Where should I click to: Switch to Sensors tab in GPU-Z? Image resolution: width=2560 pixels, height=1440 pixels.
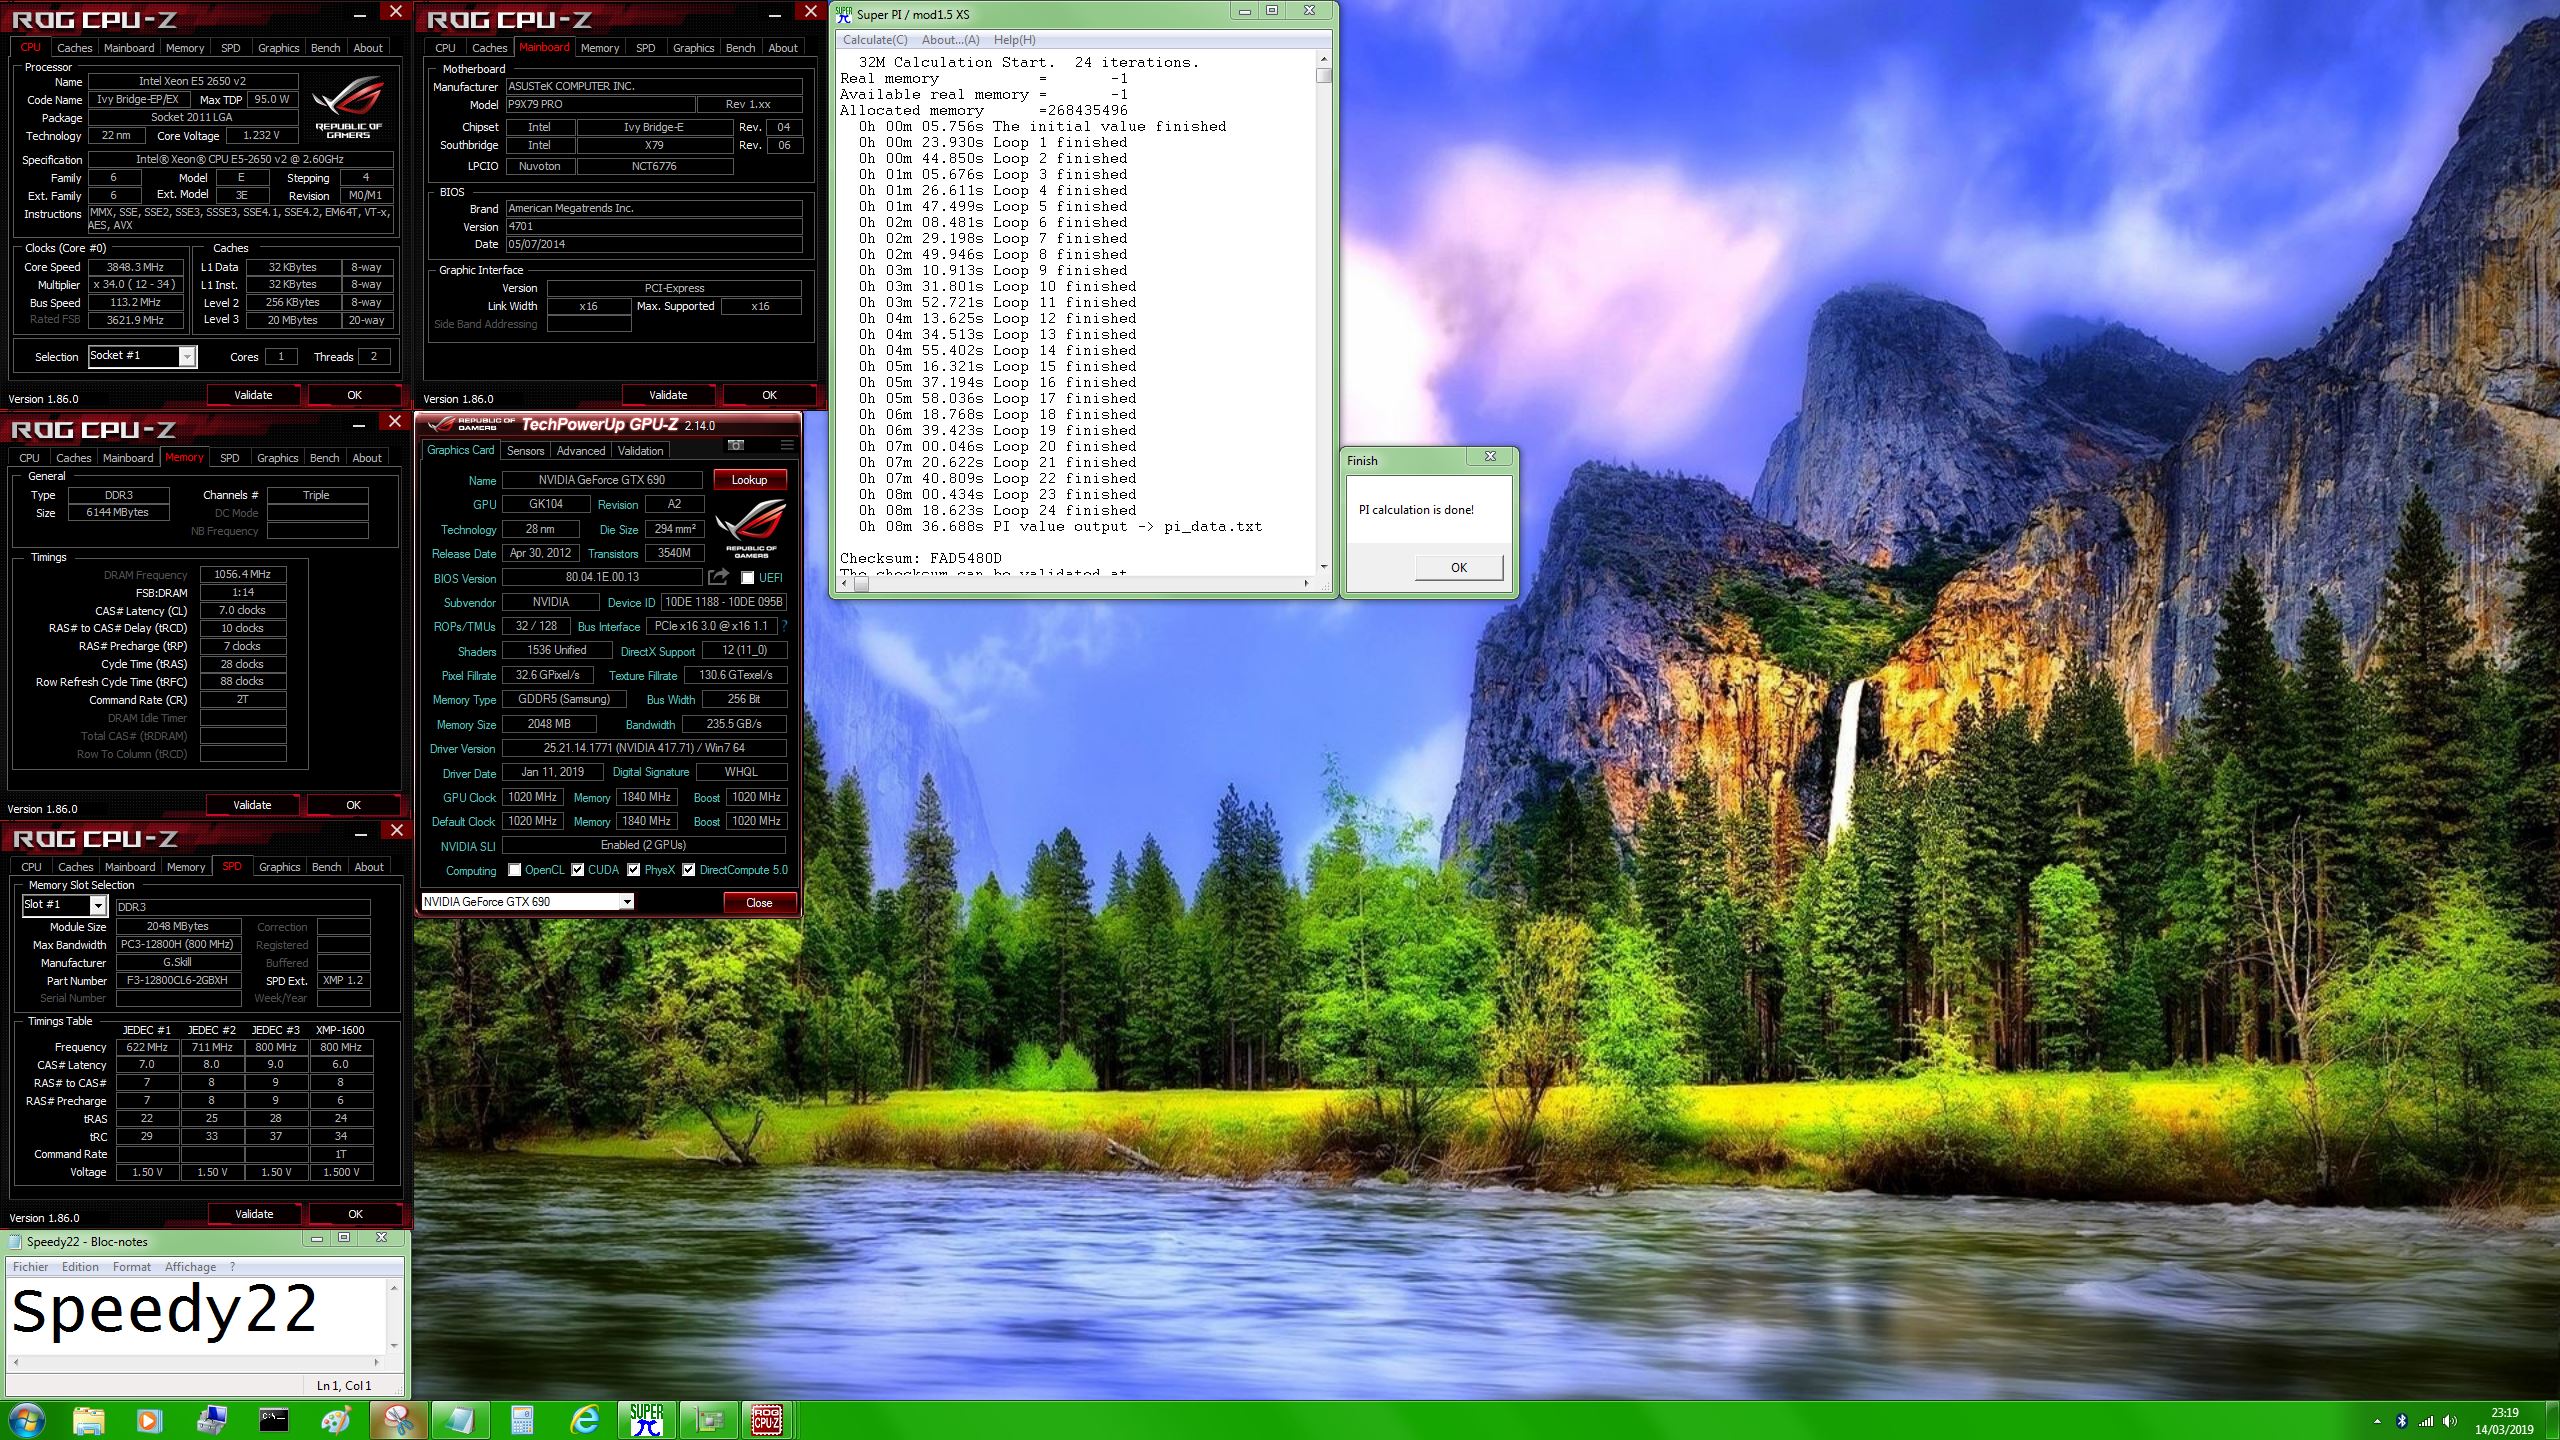tap(525, 451)
